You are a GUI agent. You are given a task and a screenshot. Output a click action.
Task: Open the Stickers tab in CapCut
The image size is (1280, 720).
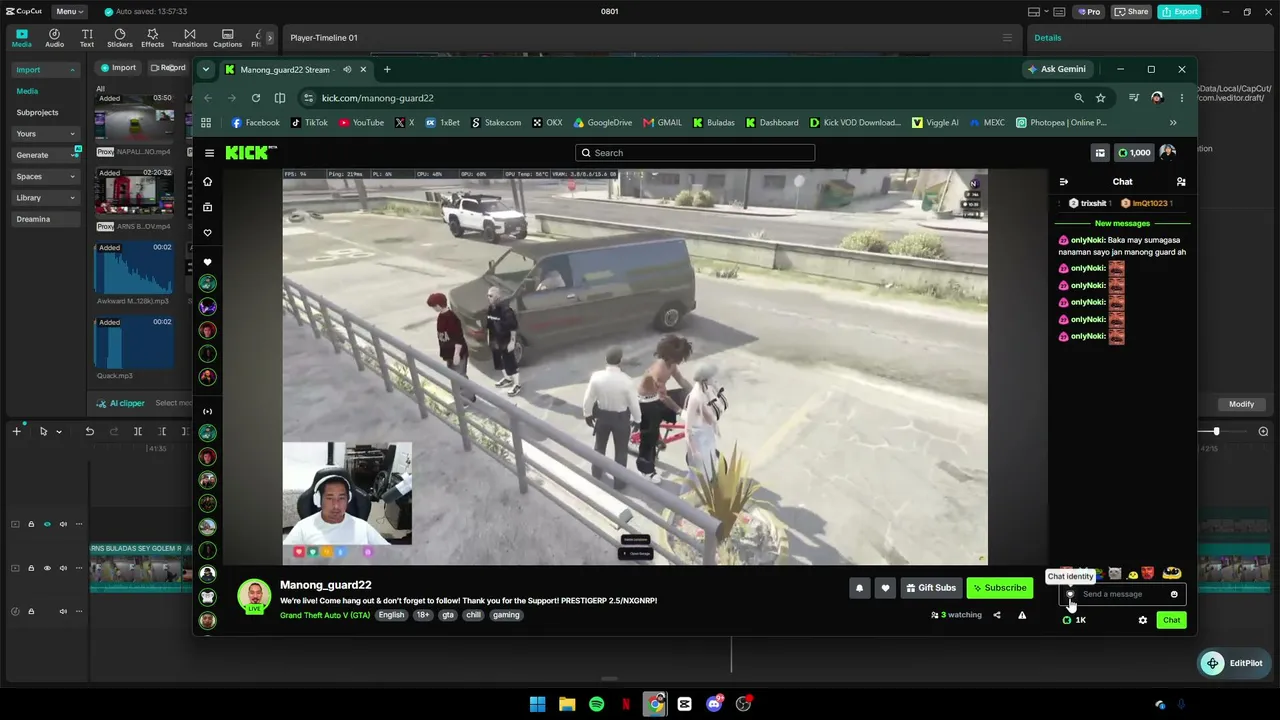click(x=120, y=38)
